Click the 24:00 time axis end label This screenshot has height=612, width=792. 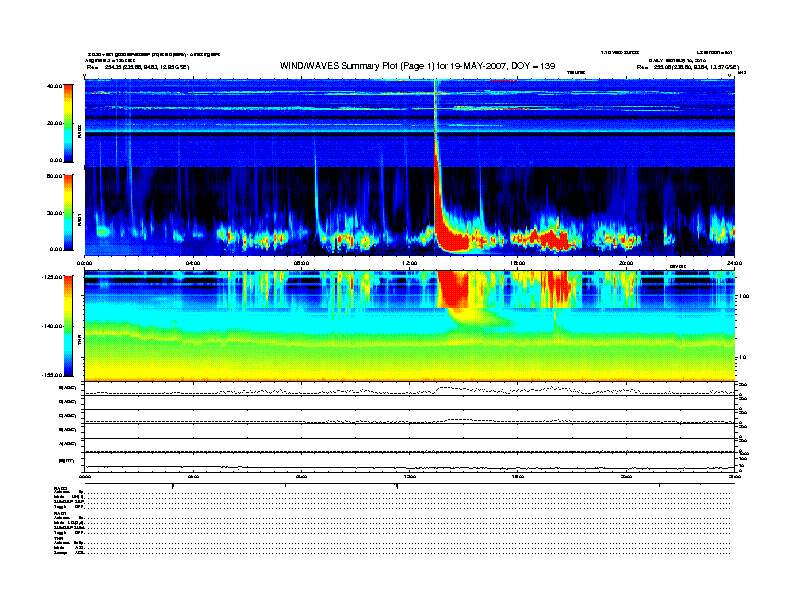tap(733, 263)
